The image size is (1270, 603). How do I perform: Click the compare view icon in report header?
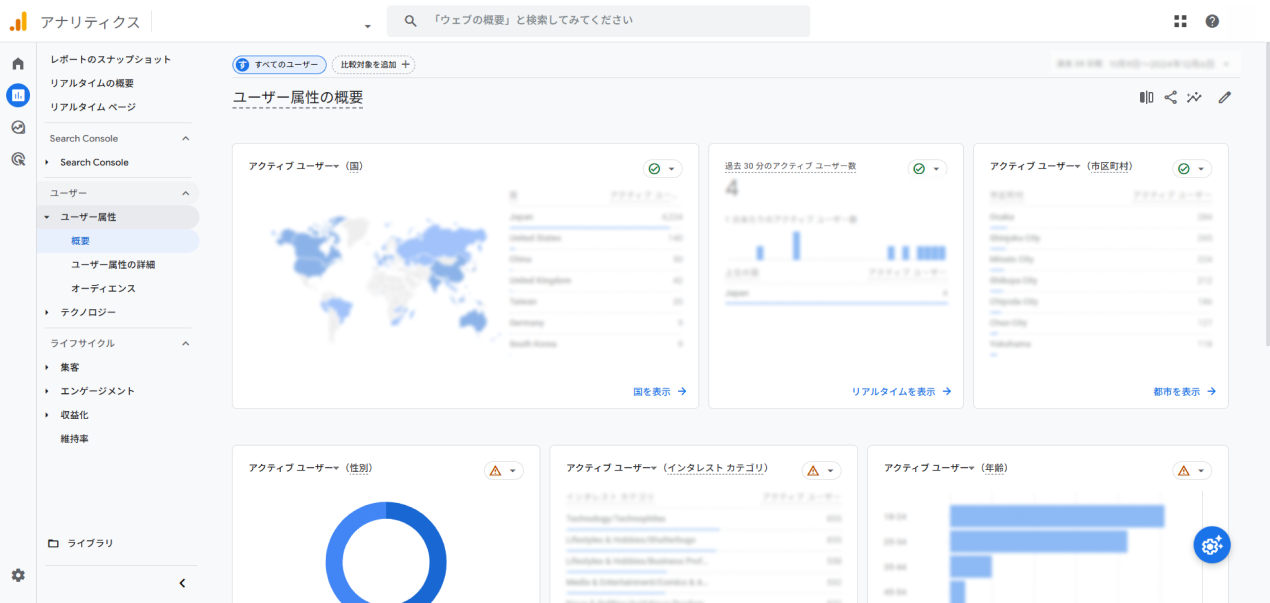point(1146,98)
